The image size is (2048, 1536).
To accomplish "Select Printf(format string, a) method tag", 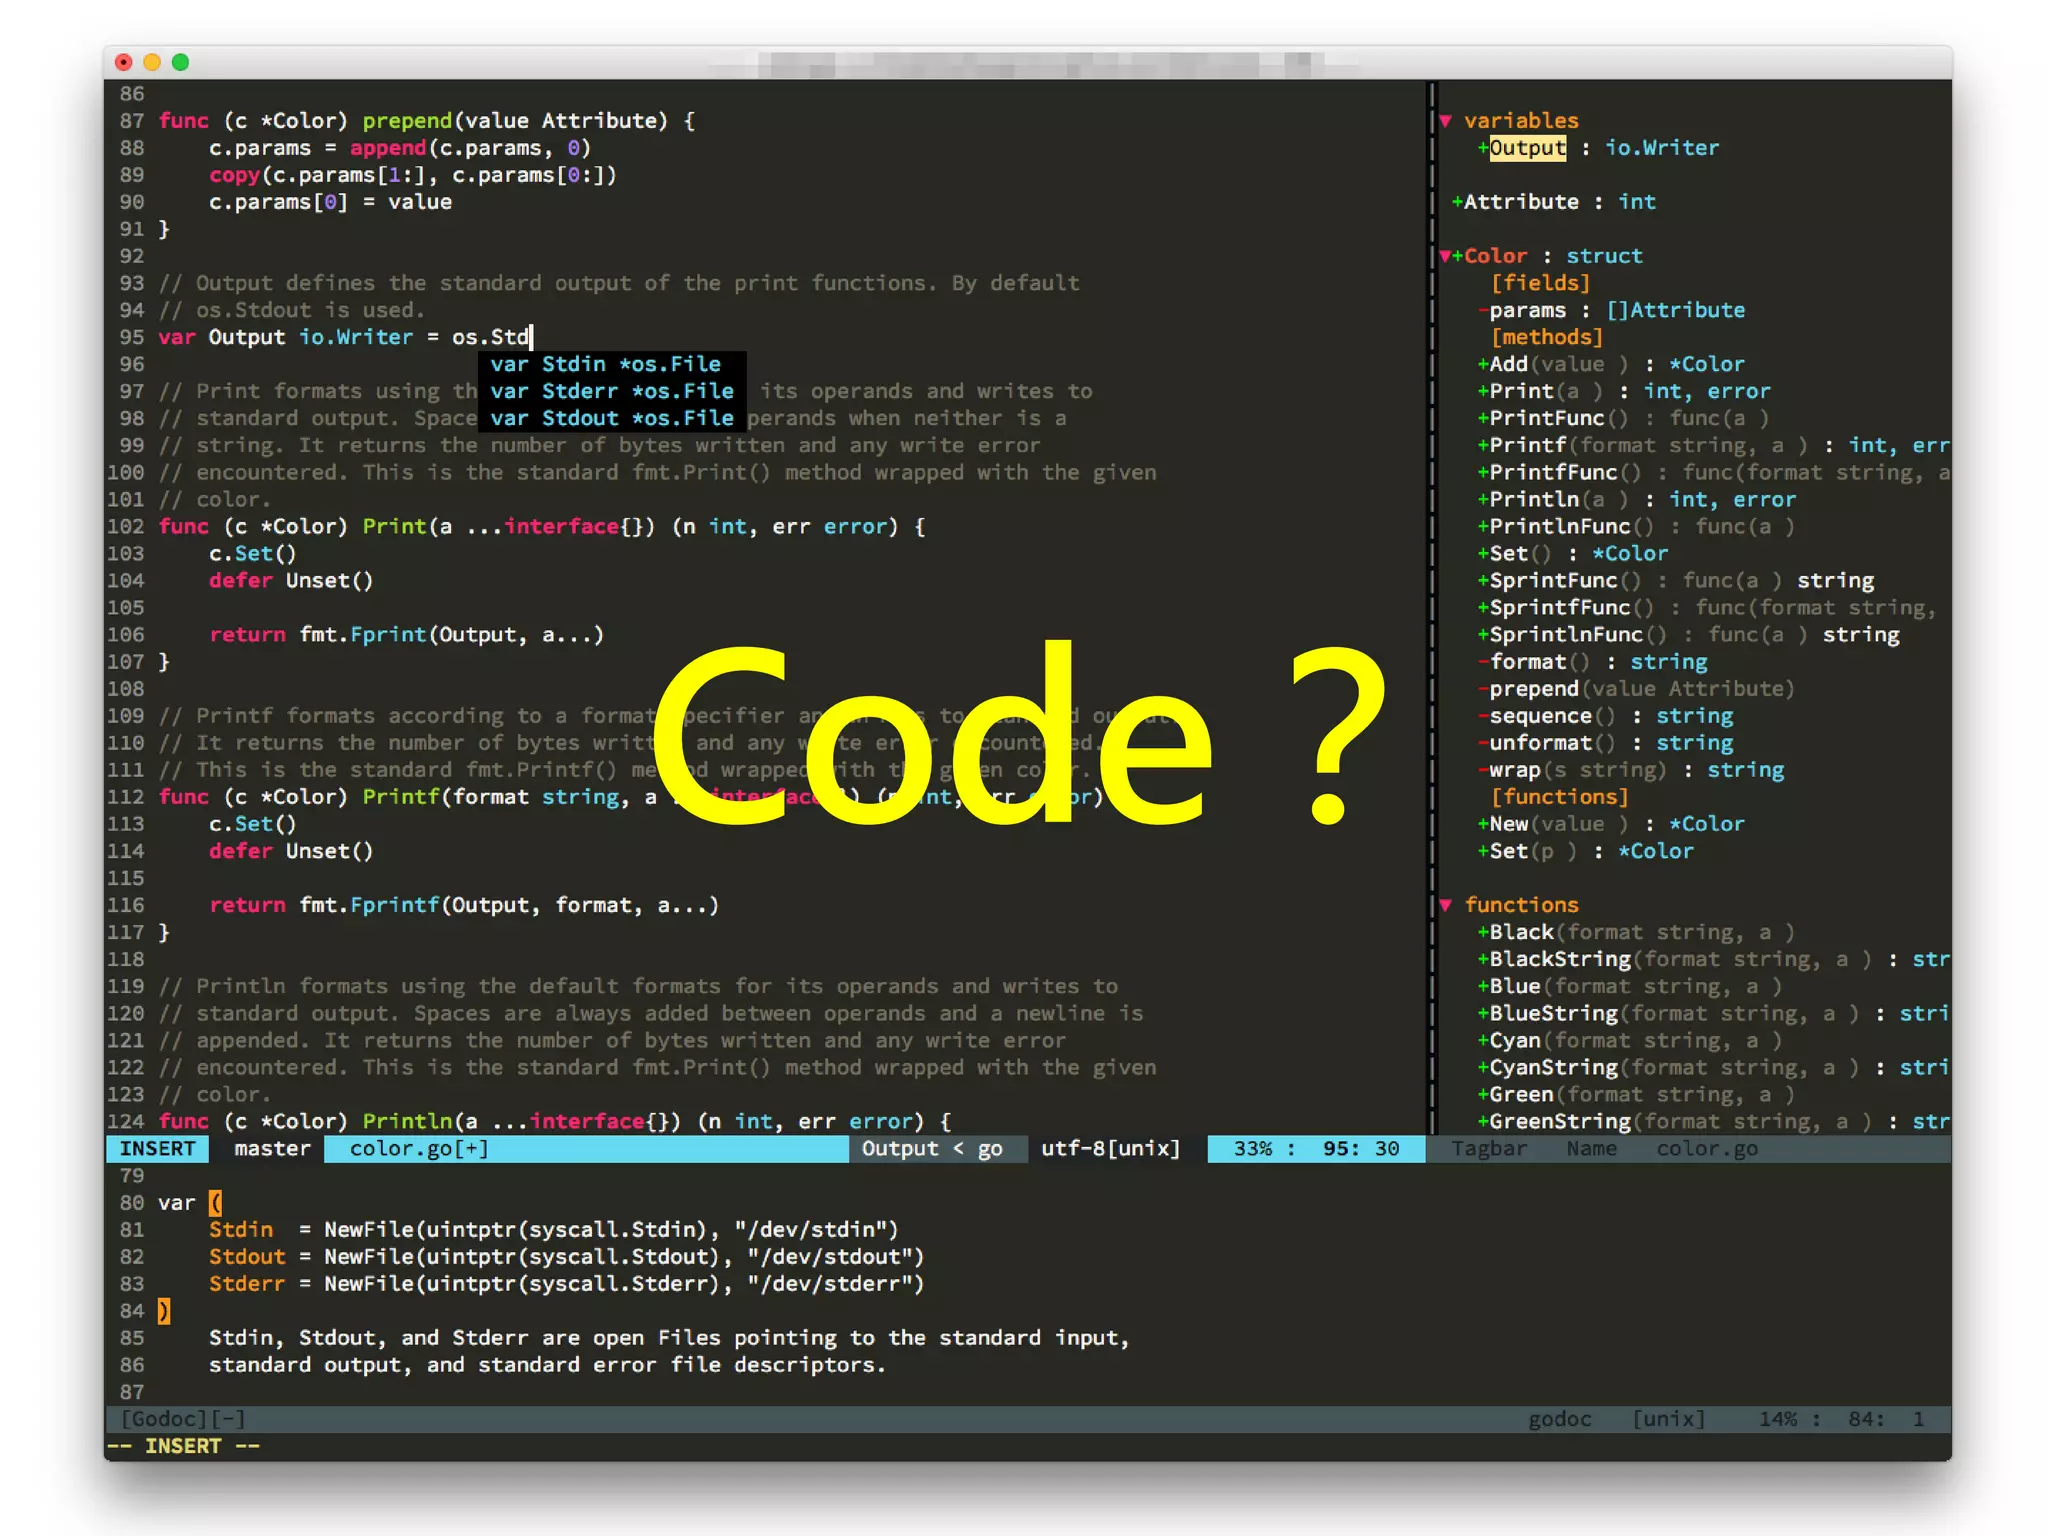I will pos(1713,445).
